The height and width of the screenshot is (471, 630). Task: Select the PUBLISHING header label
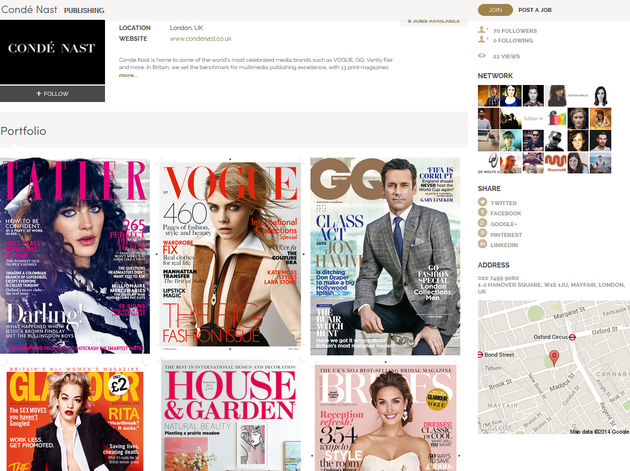click(84, 10)
